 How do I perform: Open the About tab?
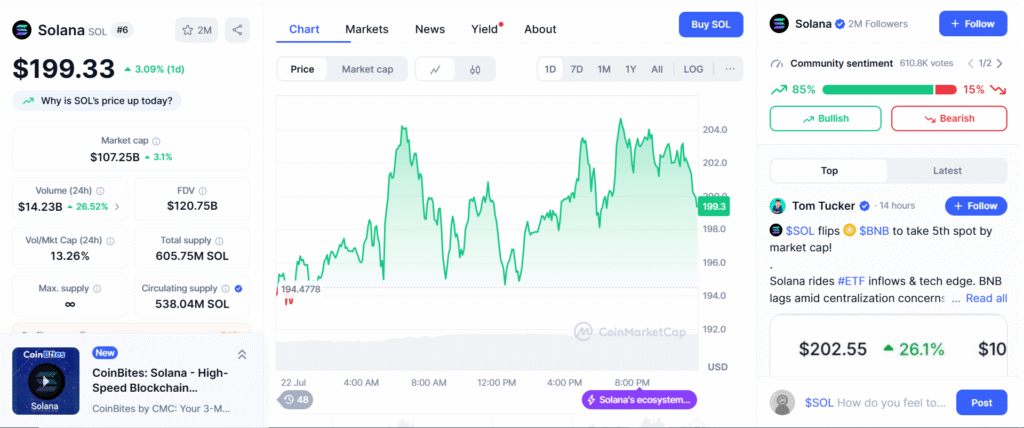[540, 29]
